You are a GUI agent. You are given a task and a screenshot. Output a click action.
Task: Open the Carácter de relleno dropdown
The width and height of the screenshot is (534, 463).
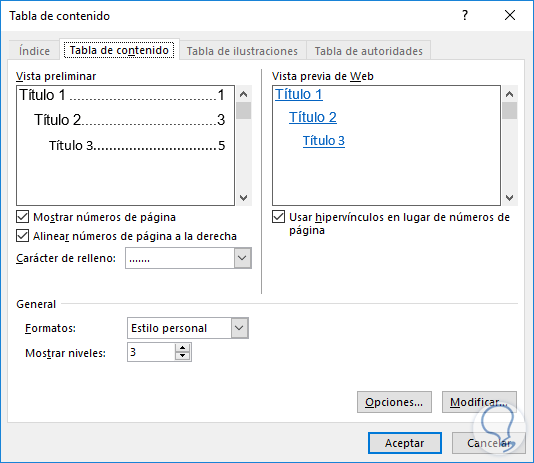pyautogui.click(x=242, y=258)
